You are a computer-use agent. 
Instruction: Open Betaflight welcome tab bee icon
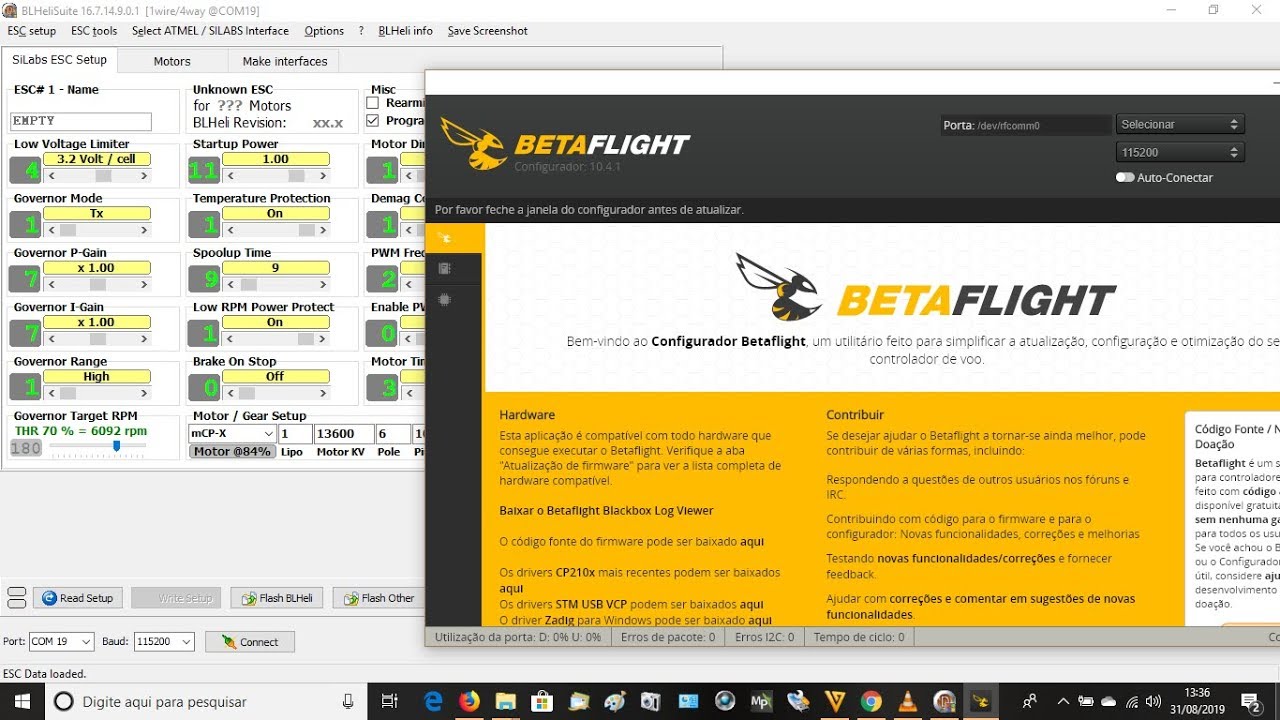coord(445,238)
